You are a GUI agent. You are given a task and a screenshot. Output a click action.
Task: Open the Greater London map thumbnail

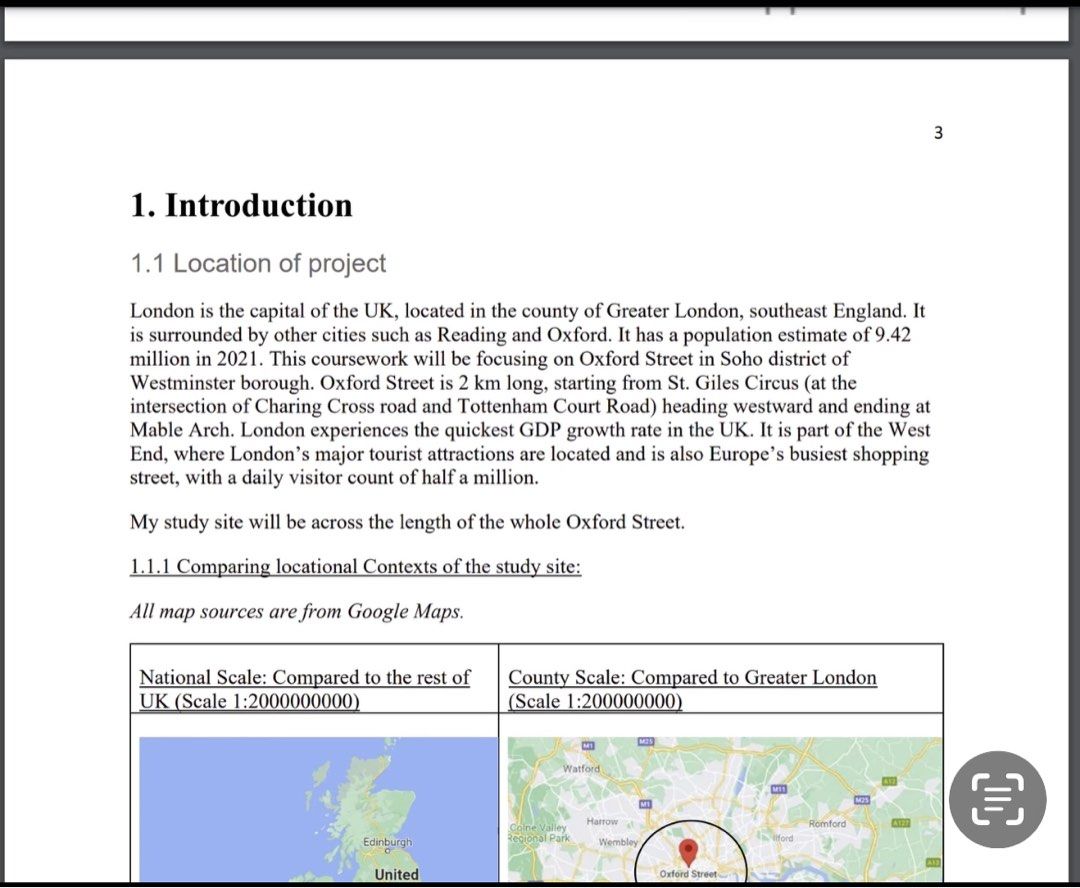pyautogui.click(x=725, y=810)
